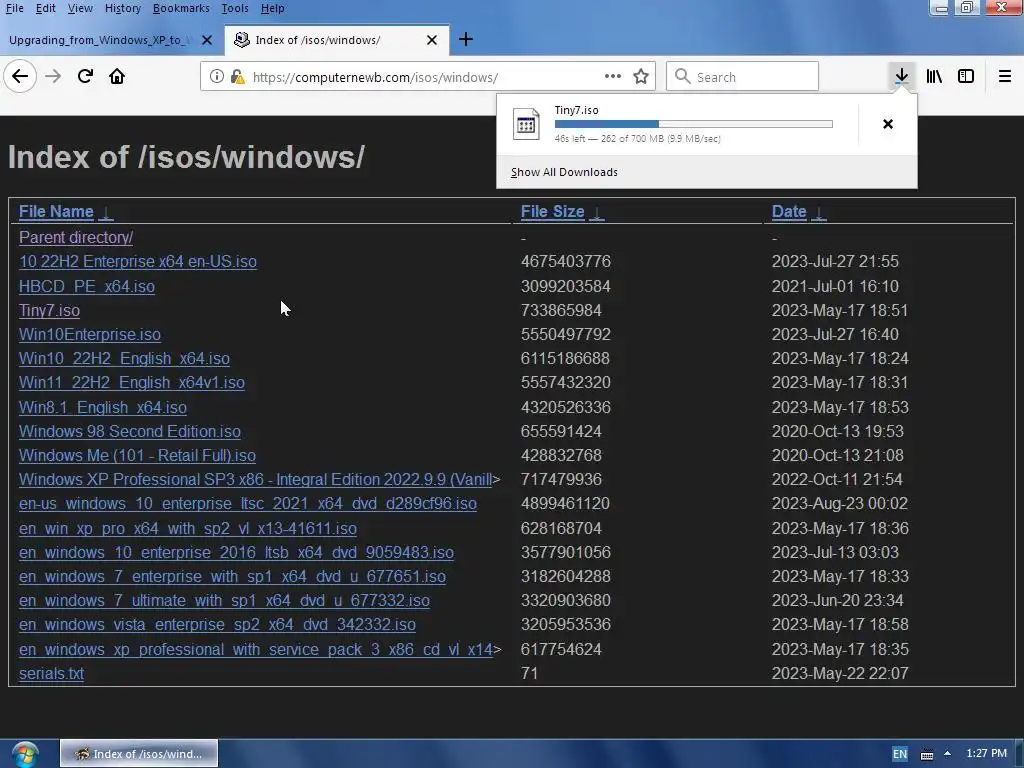Download Windows 98 Second Edition.iso
Screen dimensions: 1024x768
tap(130, 432)
